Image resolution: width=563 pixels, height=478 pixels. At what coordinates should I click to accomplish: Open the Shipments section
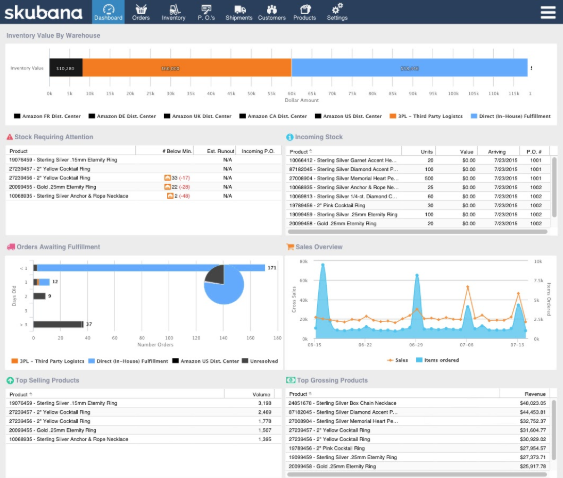coord(239,12)
